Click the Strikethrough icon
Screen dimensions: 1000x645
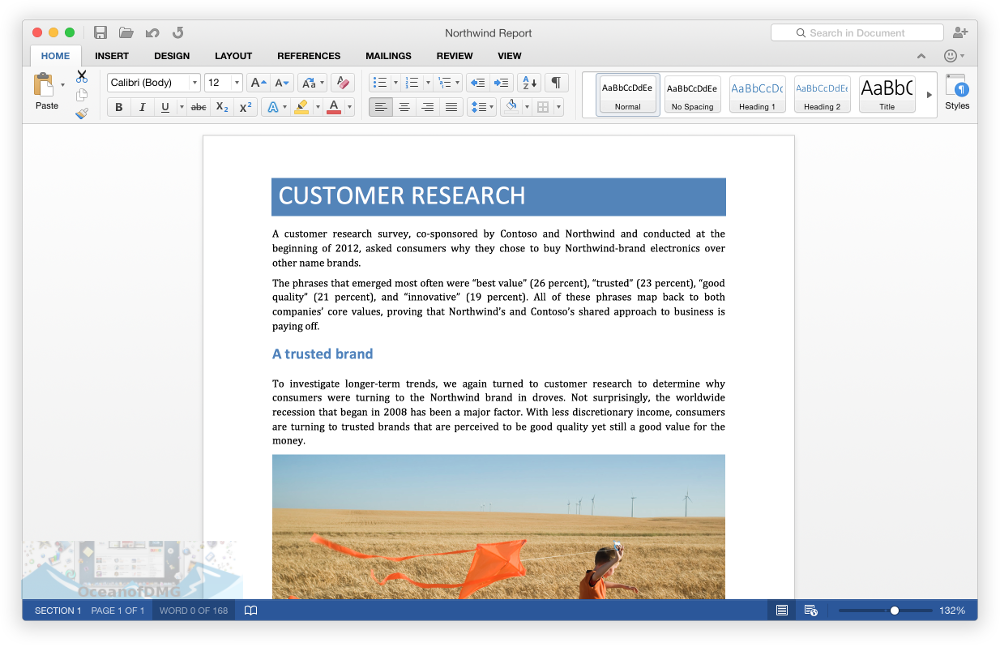coord(198,107)
